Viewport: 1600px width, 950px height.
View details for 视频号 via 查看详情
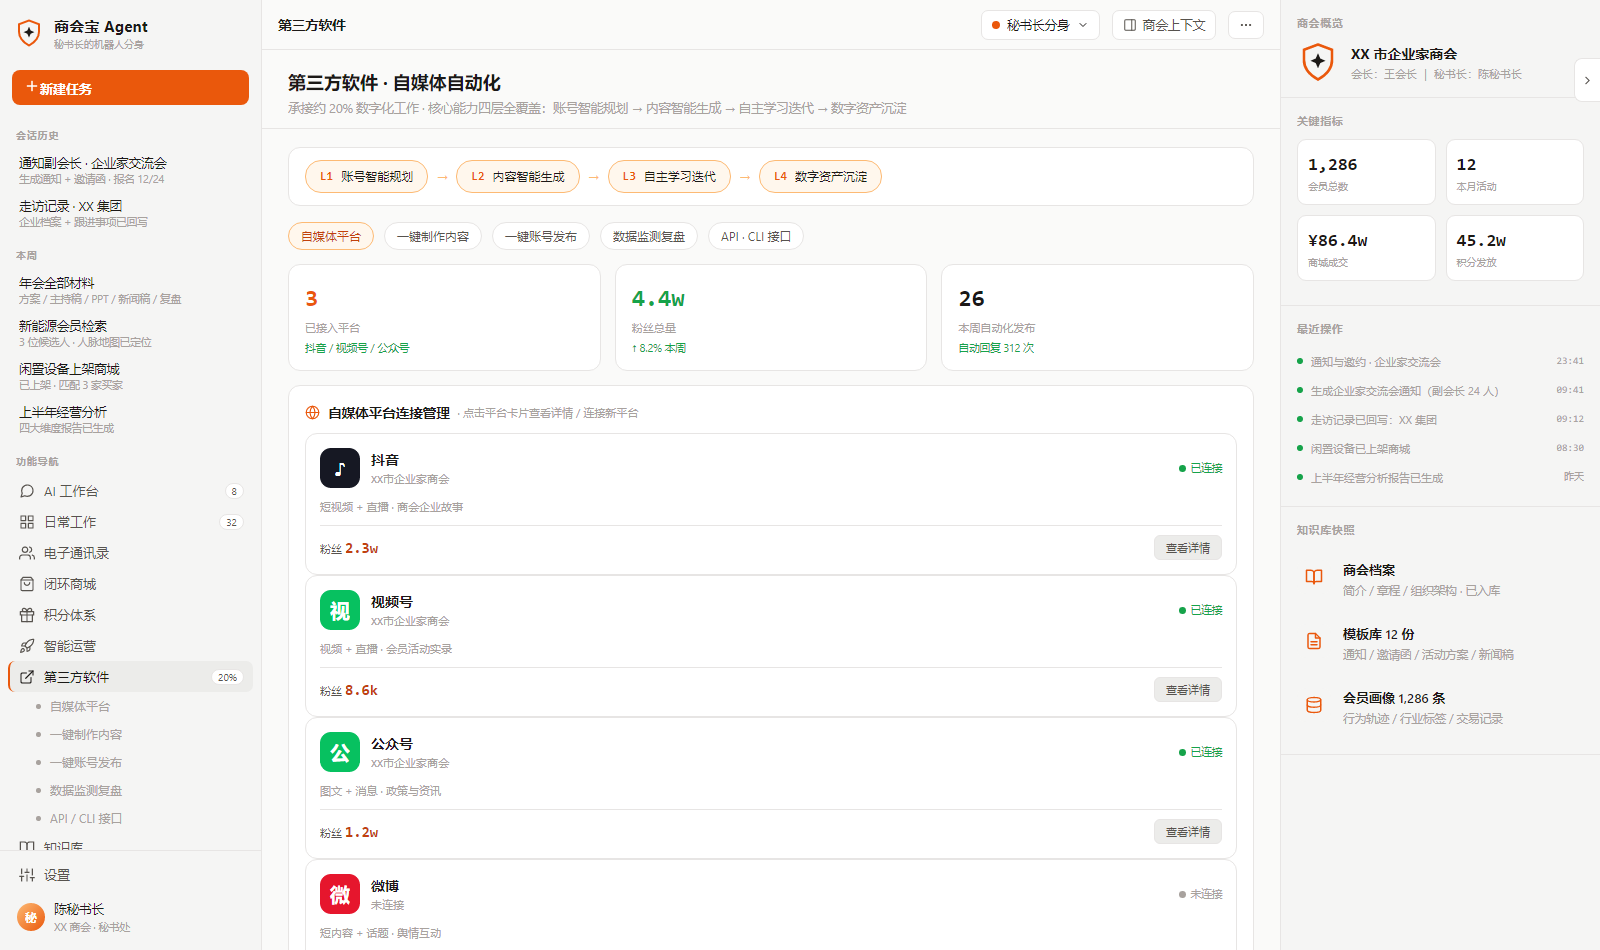click(x=1188, y=690)
